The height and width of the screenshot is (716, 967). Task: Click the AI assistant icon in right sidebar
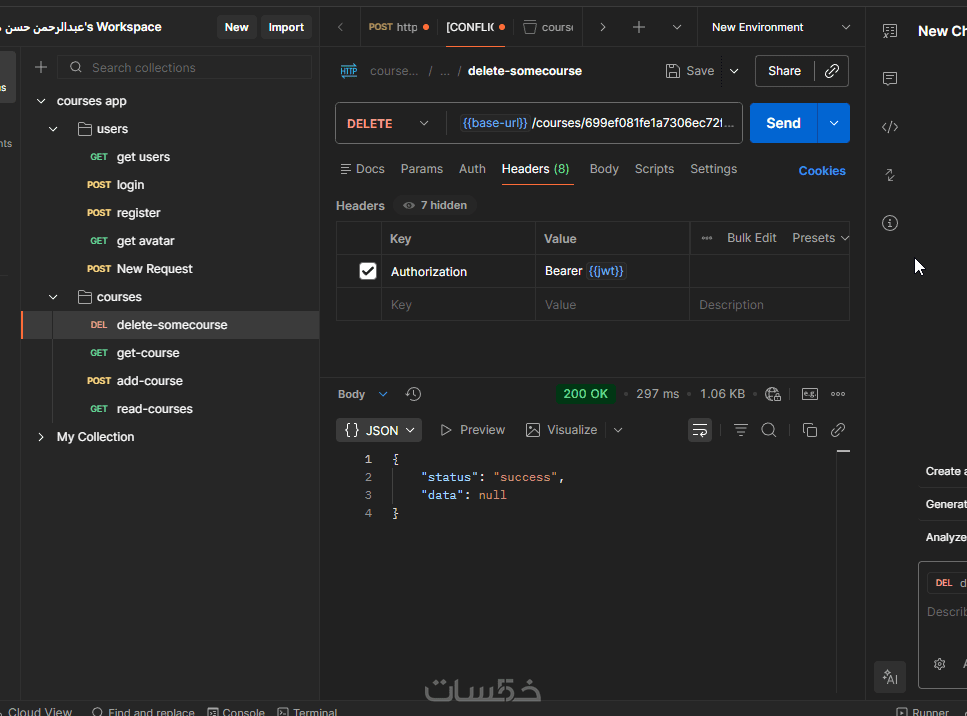(x=889, y=677)
